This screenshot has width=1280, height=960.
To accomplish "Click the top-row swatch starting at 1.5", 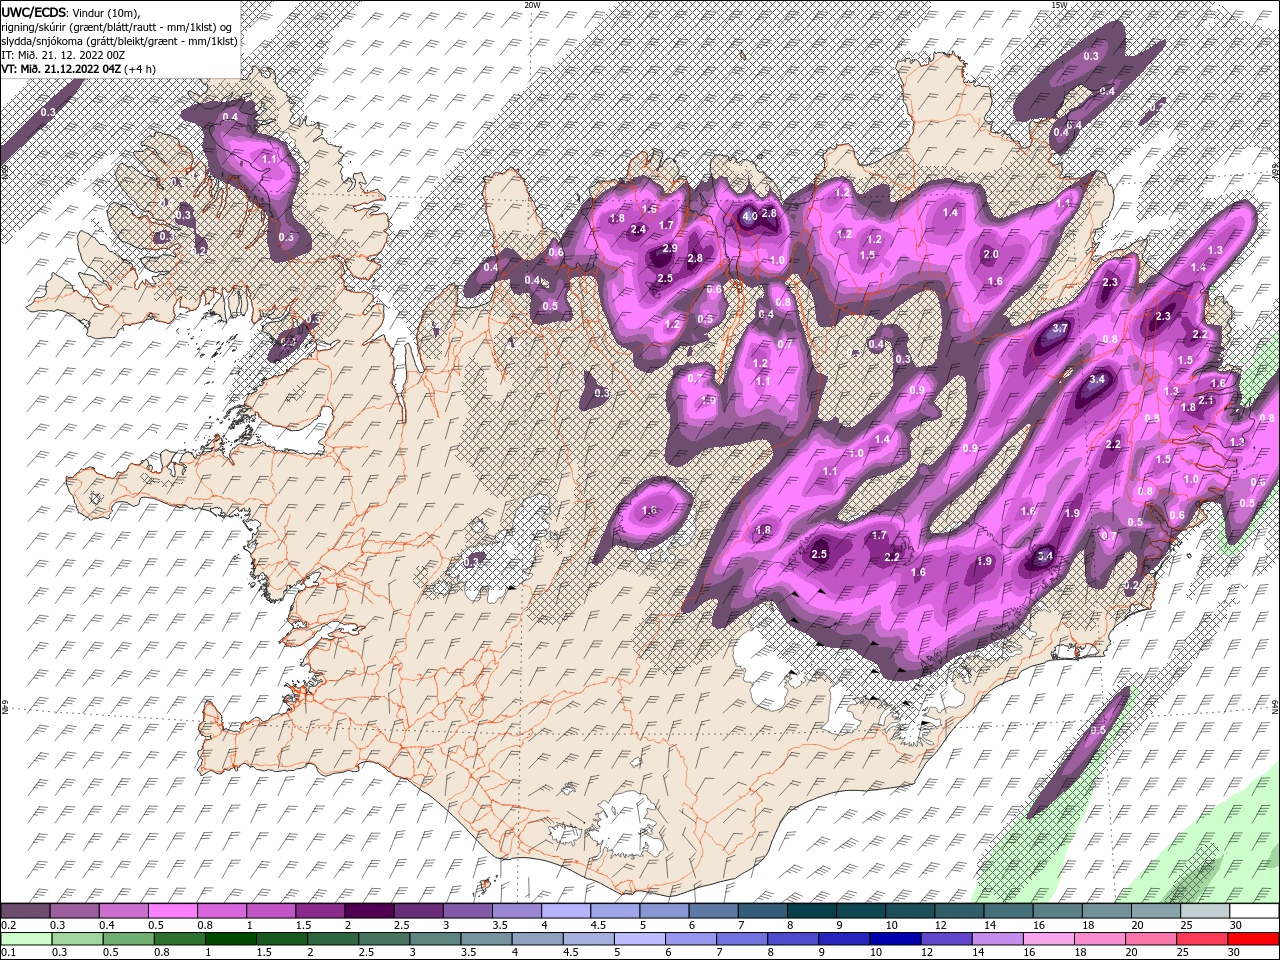I will (x=319, y=911).
